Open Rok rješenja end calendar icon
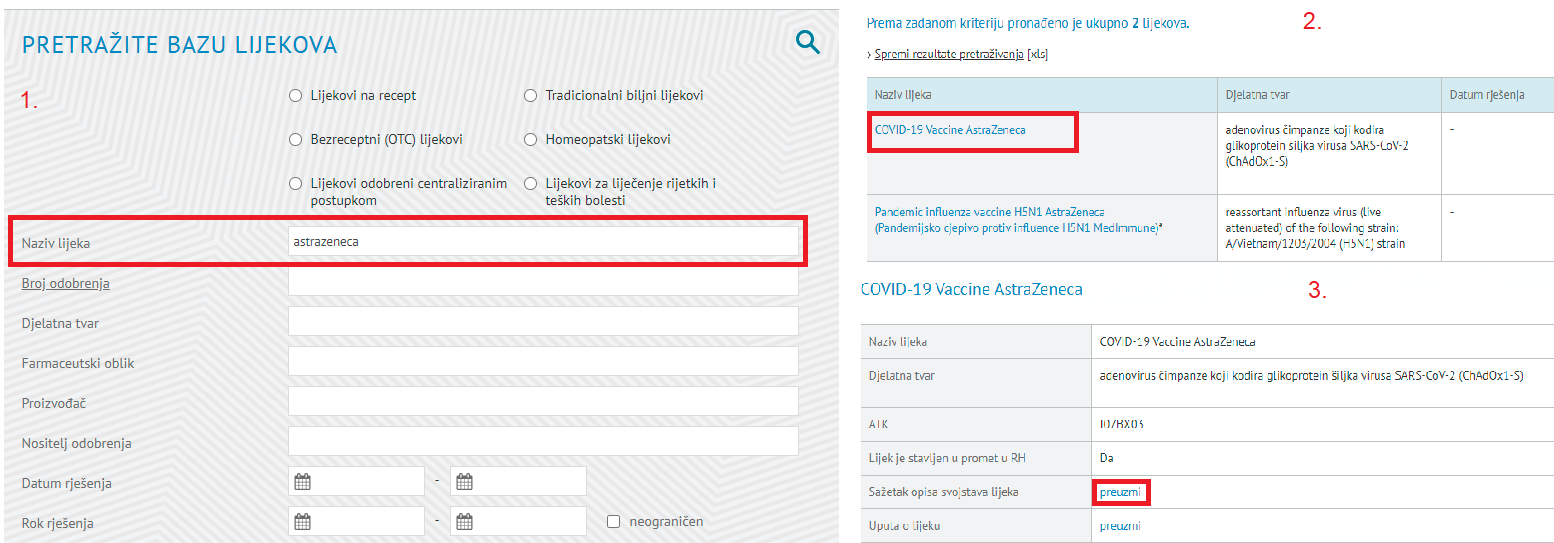Viewport: 1554px width, 543px height. click(465, 521)
